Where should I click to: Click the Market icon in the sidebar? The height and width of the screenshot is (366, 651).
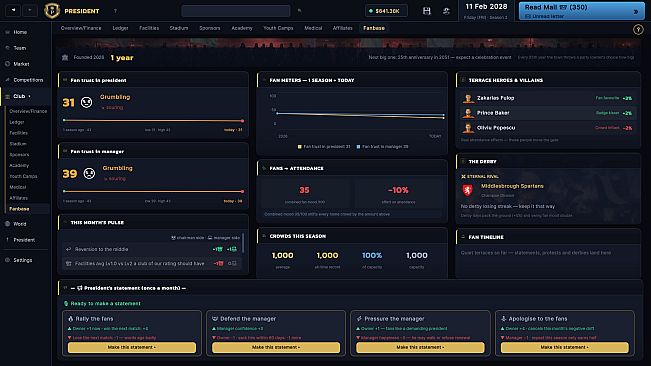[7, 64]
